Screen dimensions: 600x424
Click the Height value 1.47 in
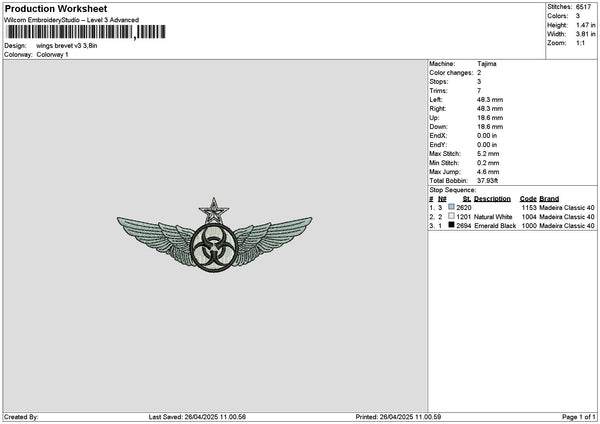[585, 25]
